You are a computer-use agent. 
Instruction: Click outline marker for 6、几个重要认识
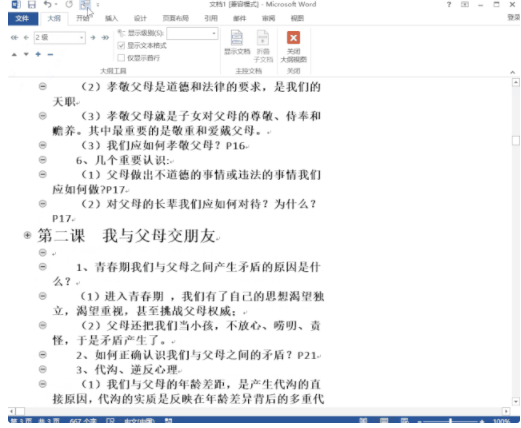point(43,160)
